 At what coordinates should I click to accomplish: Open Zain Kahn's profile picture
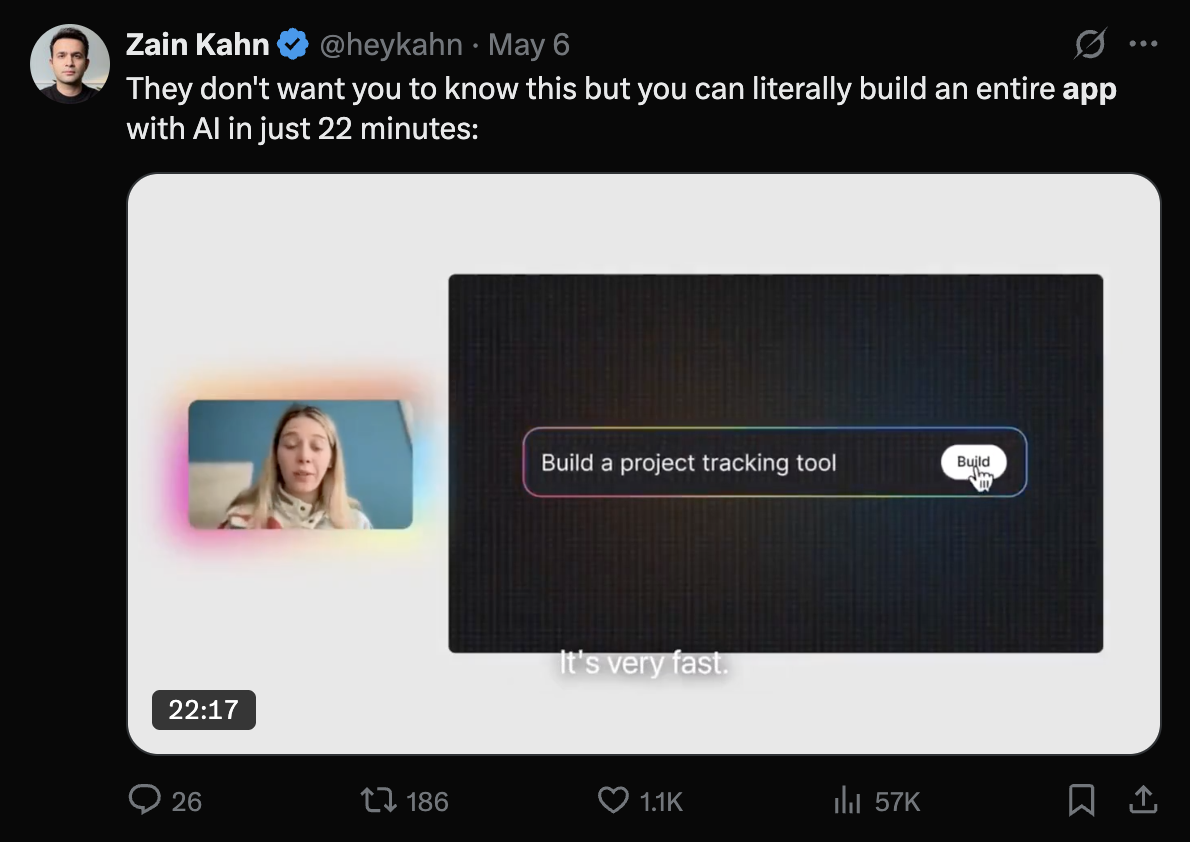[x=70, y=63]
